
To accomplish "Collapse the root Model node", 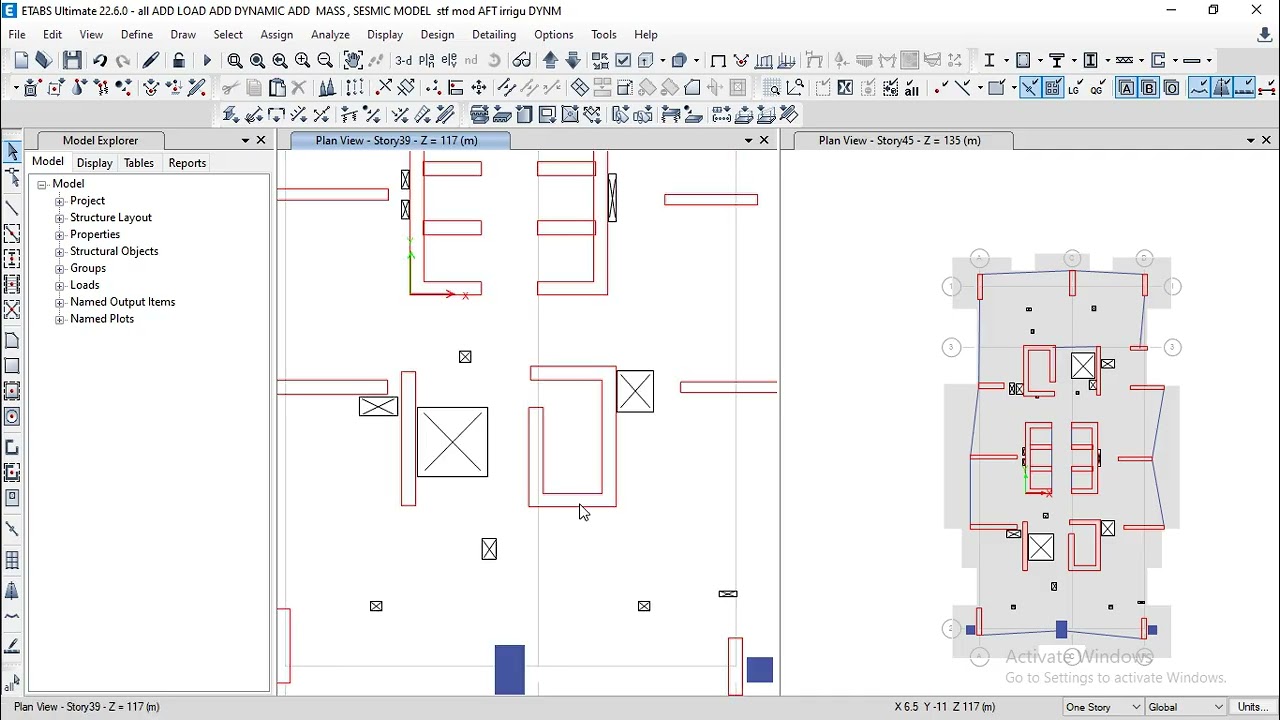I will coord(42,184).
